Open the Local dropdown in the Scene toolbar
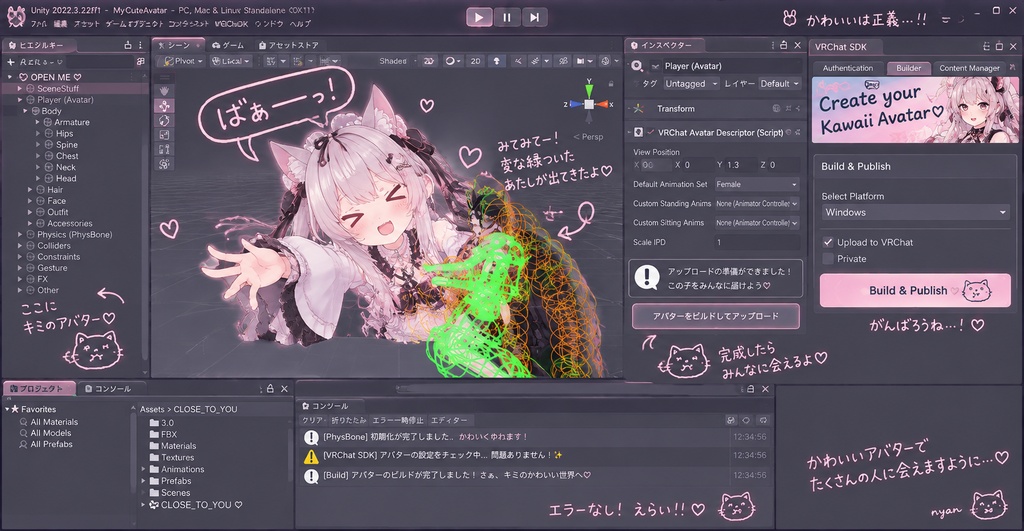 click(x=231, y=61)
